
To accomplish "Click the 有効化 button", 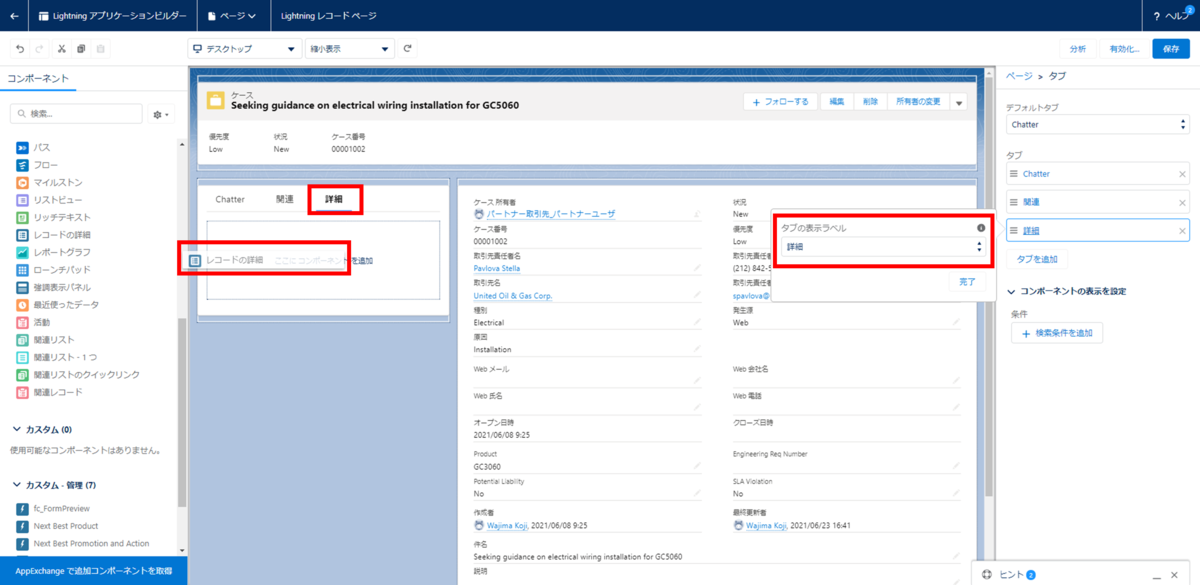I will point(1124,49).
